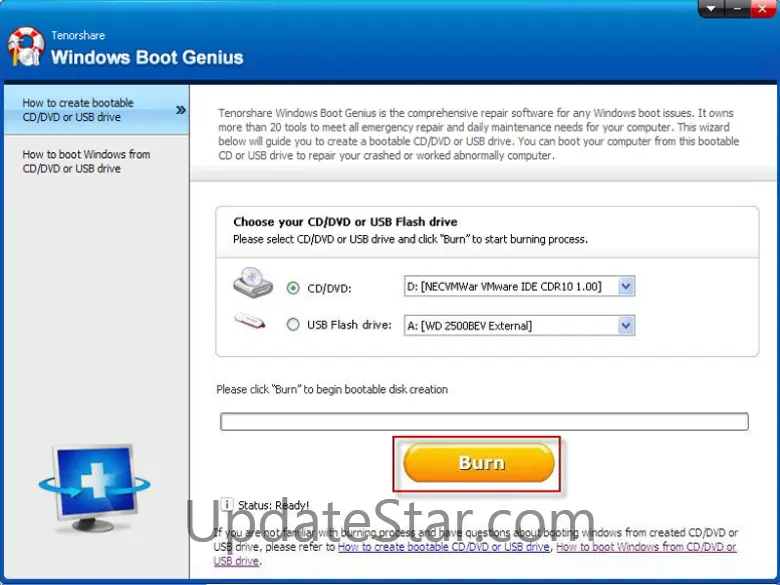
Task: Click the D: NECVMWar drive combo box field
Action: click(519, 286)
